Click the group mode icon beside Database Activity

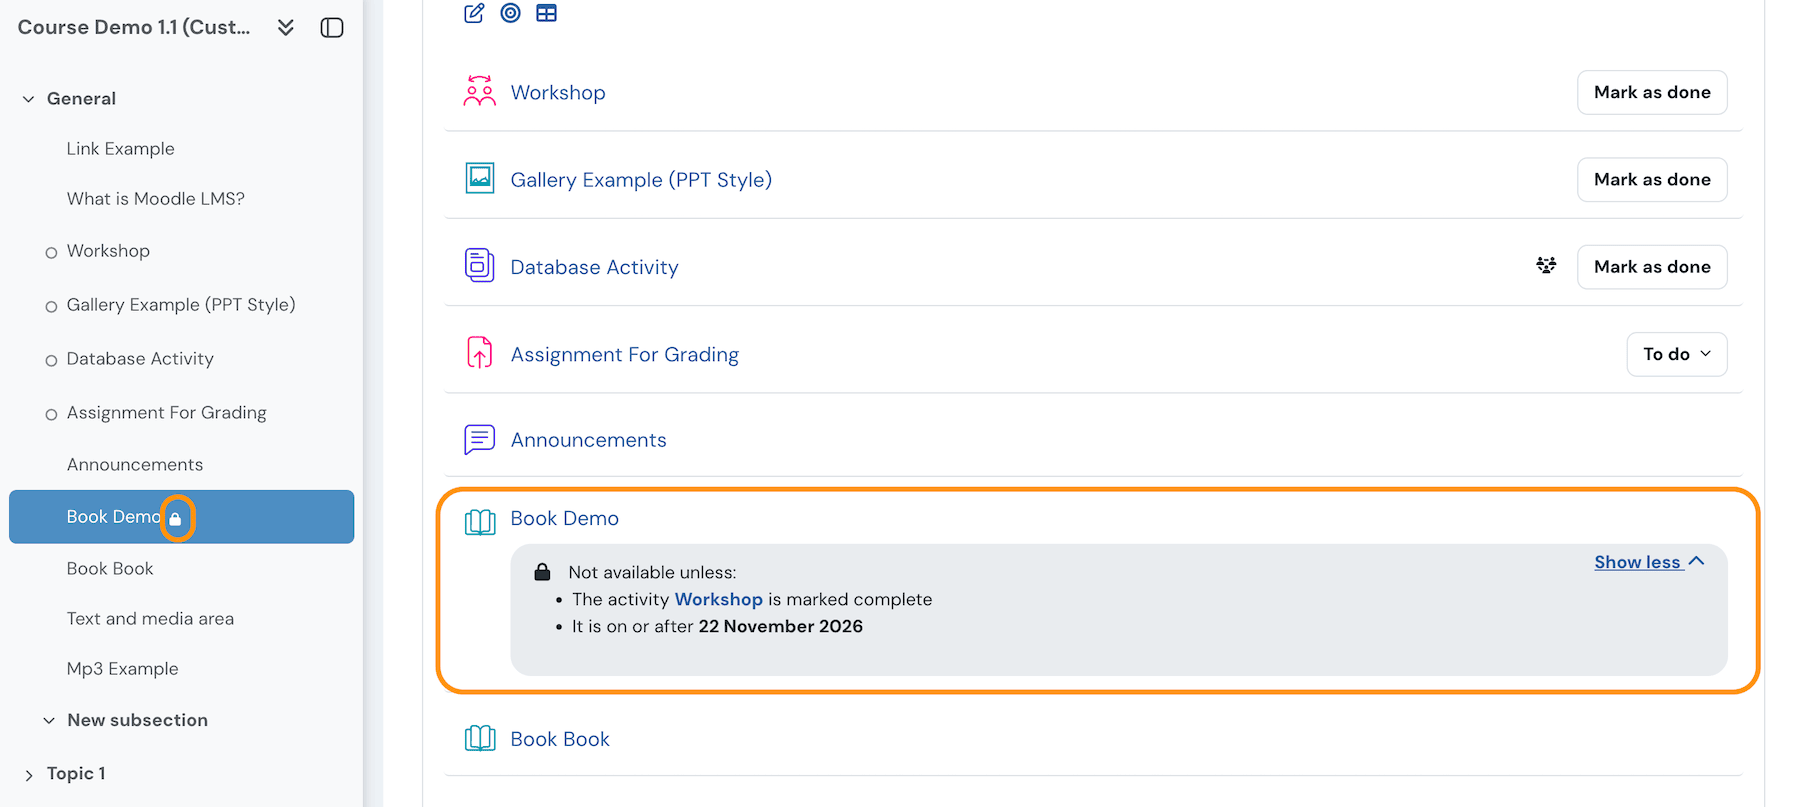pos(1546,266)
